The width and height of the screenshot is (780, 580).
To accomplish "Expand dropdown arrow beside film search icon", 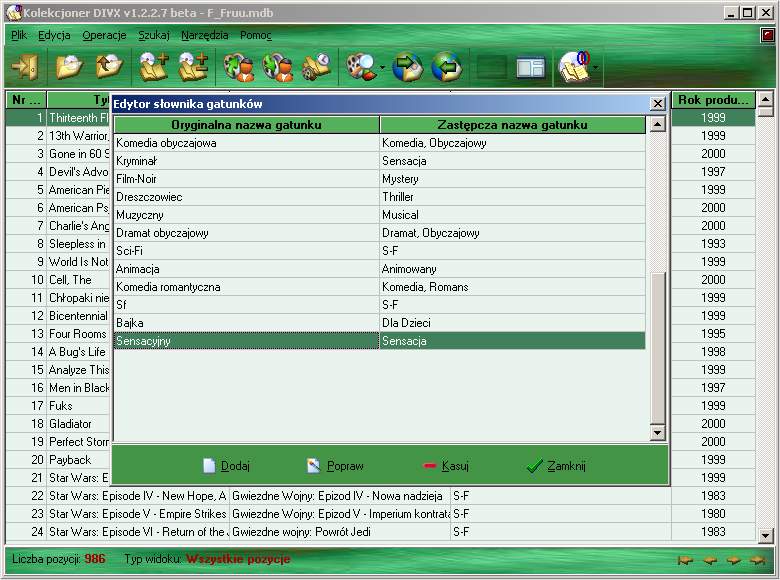I will point(382,69).
